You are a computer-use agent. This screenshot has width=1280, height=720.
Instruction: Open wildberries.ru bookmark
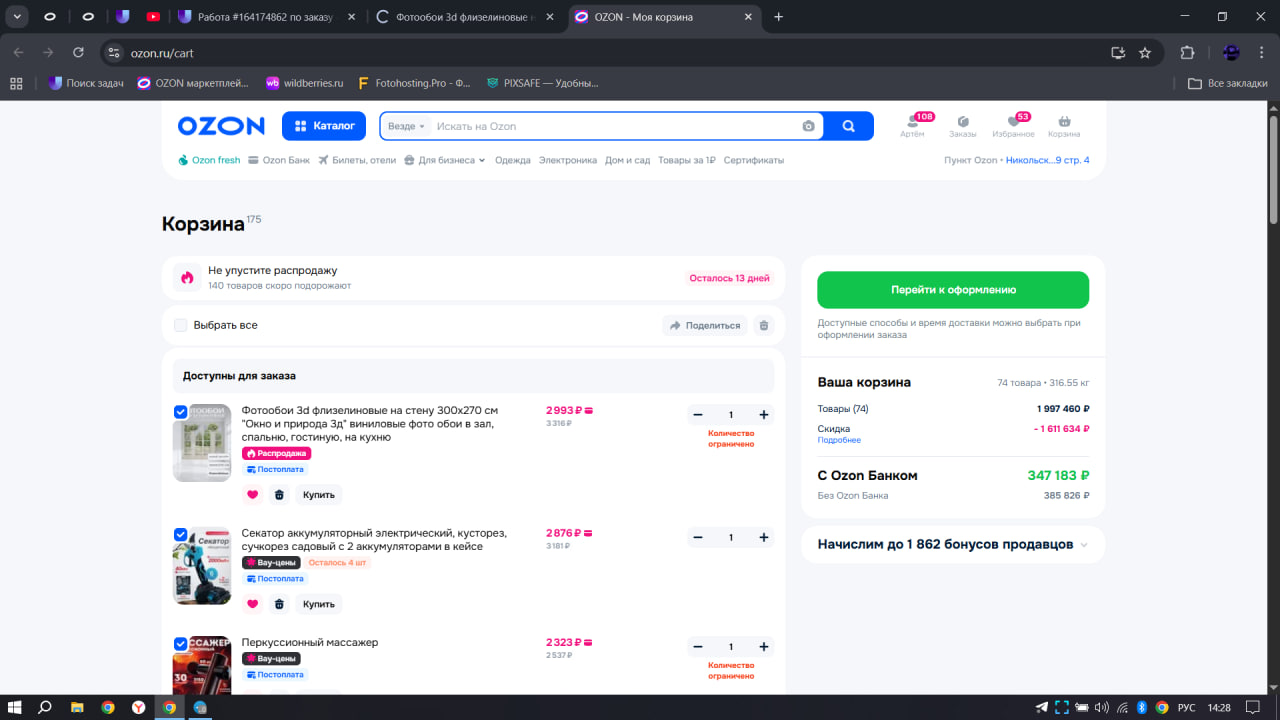pyautogui.click(x=304, y=83)
